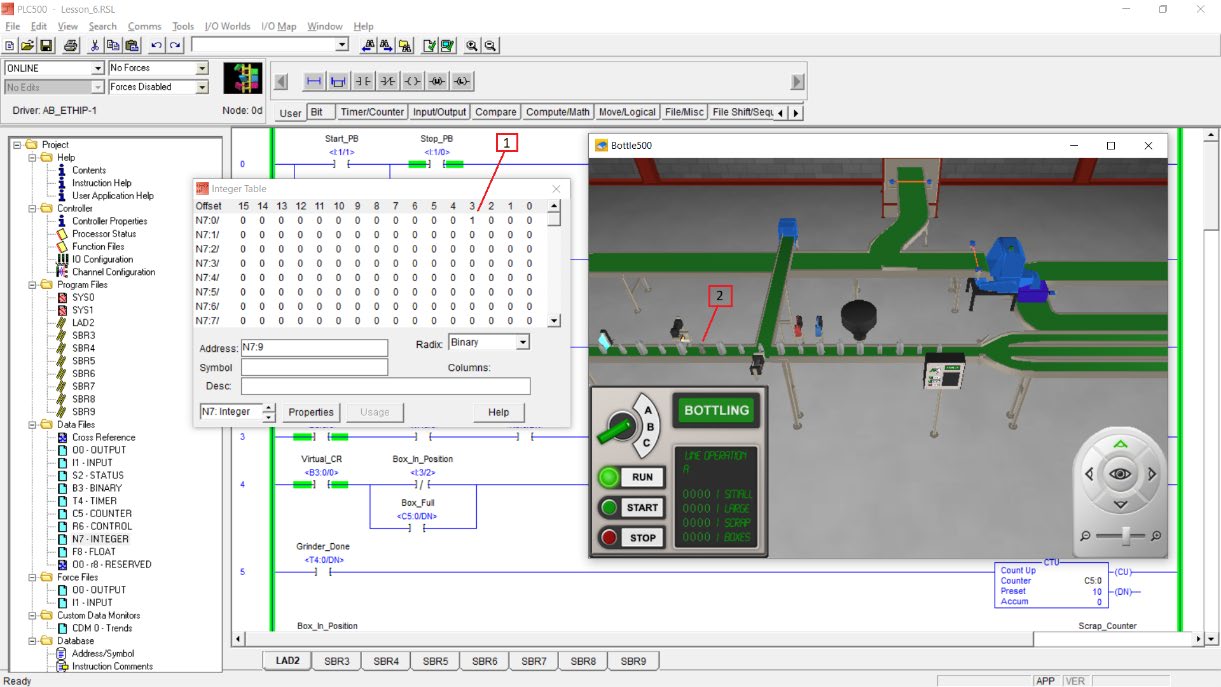Collapse the Data Files folder
Image resolution: width=1221 pixels, height=687 pixels.
(32, 425)
